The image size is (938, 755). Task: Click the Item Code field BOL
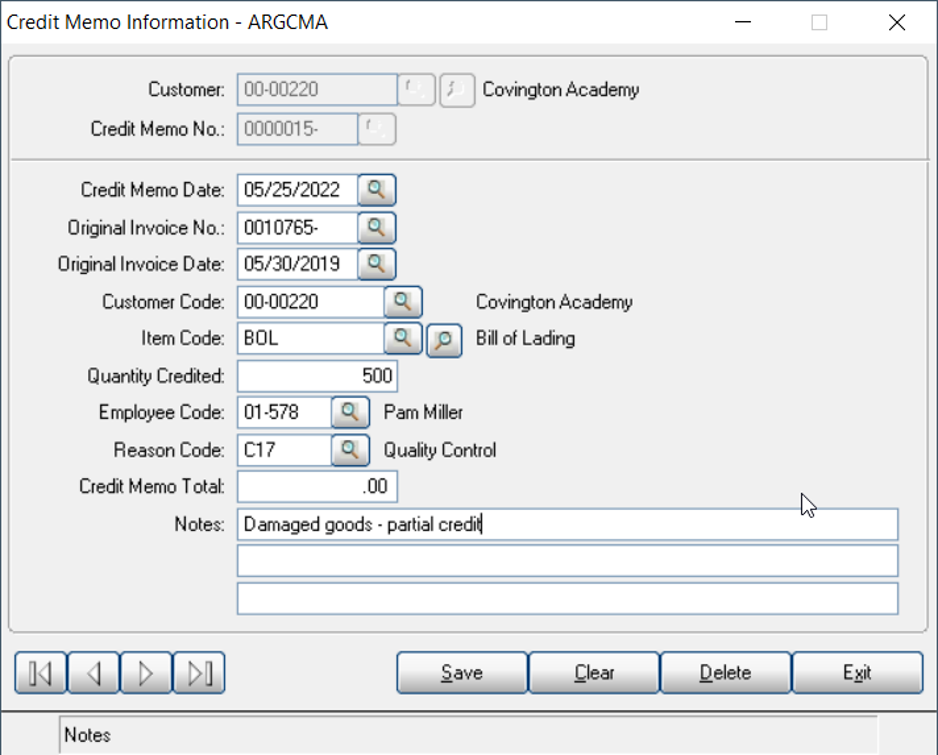(x=310, y=339)
